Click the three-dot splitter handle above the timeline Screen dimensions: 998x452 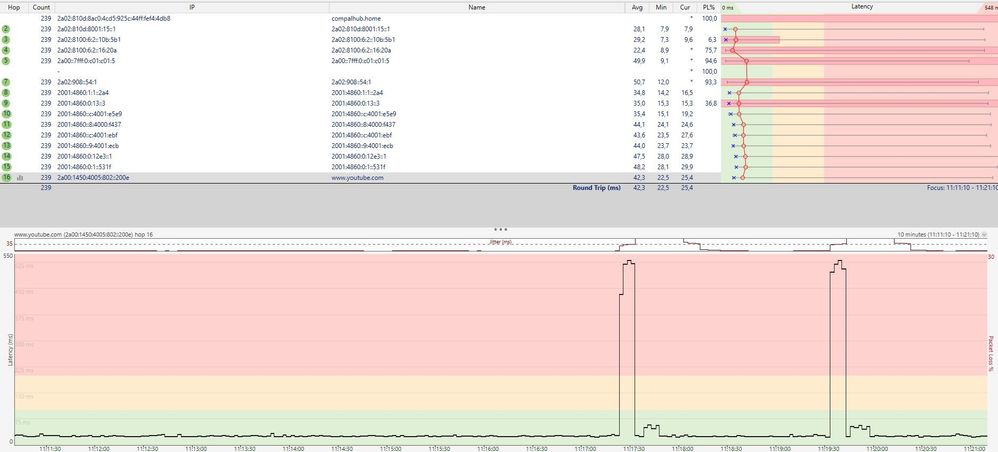pyautogui.click(x=500, y=229)
